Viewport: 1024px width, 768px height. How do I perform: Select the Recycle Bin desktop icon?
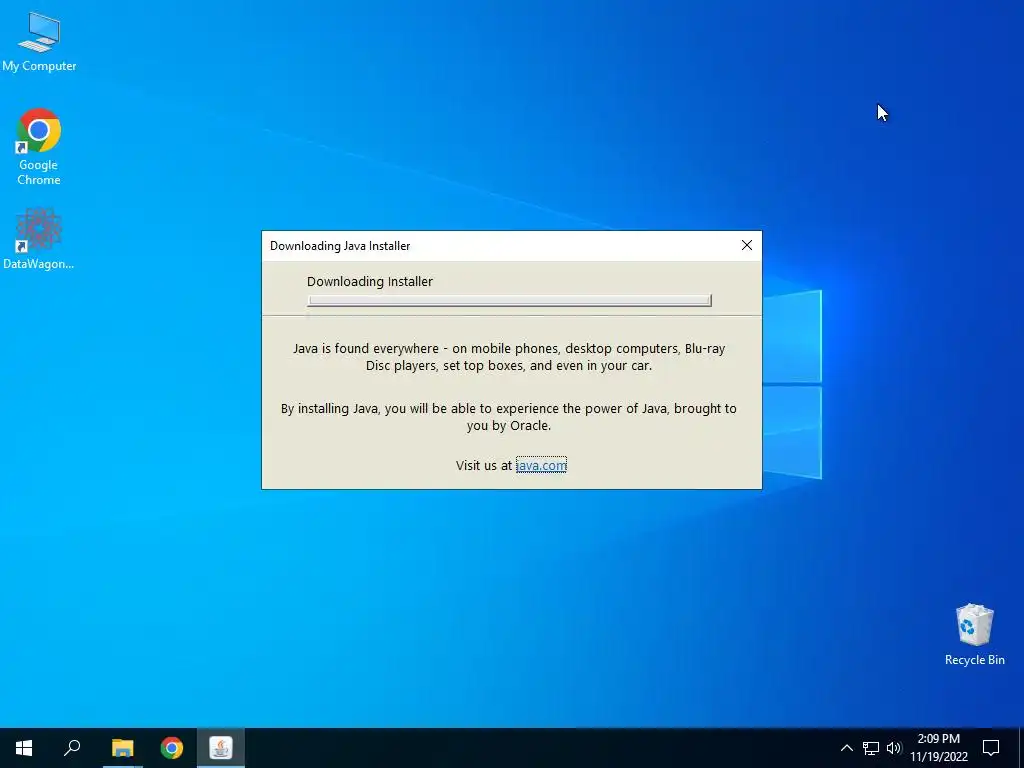(974, 633)
